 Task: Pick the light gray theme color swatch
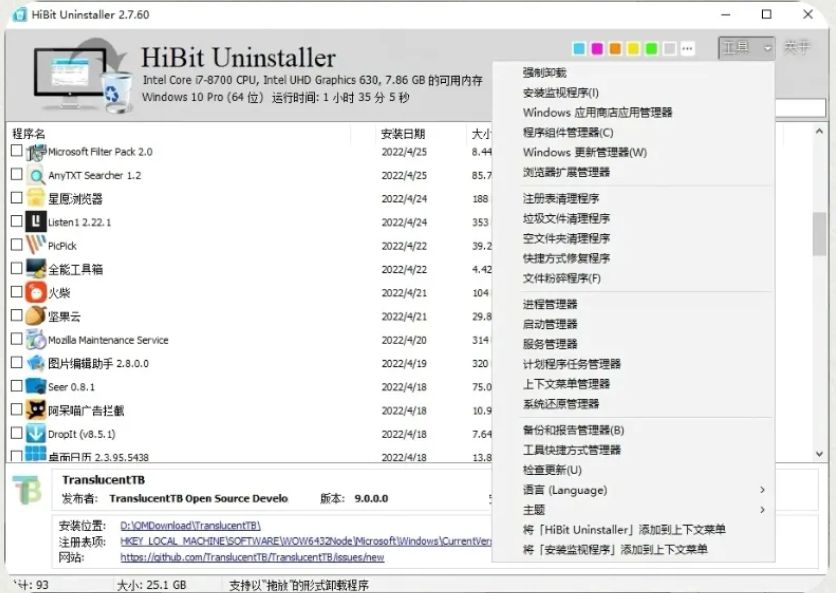(x=670, y=49)
